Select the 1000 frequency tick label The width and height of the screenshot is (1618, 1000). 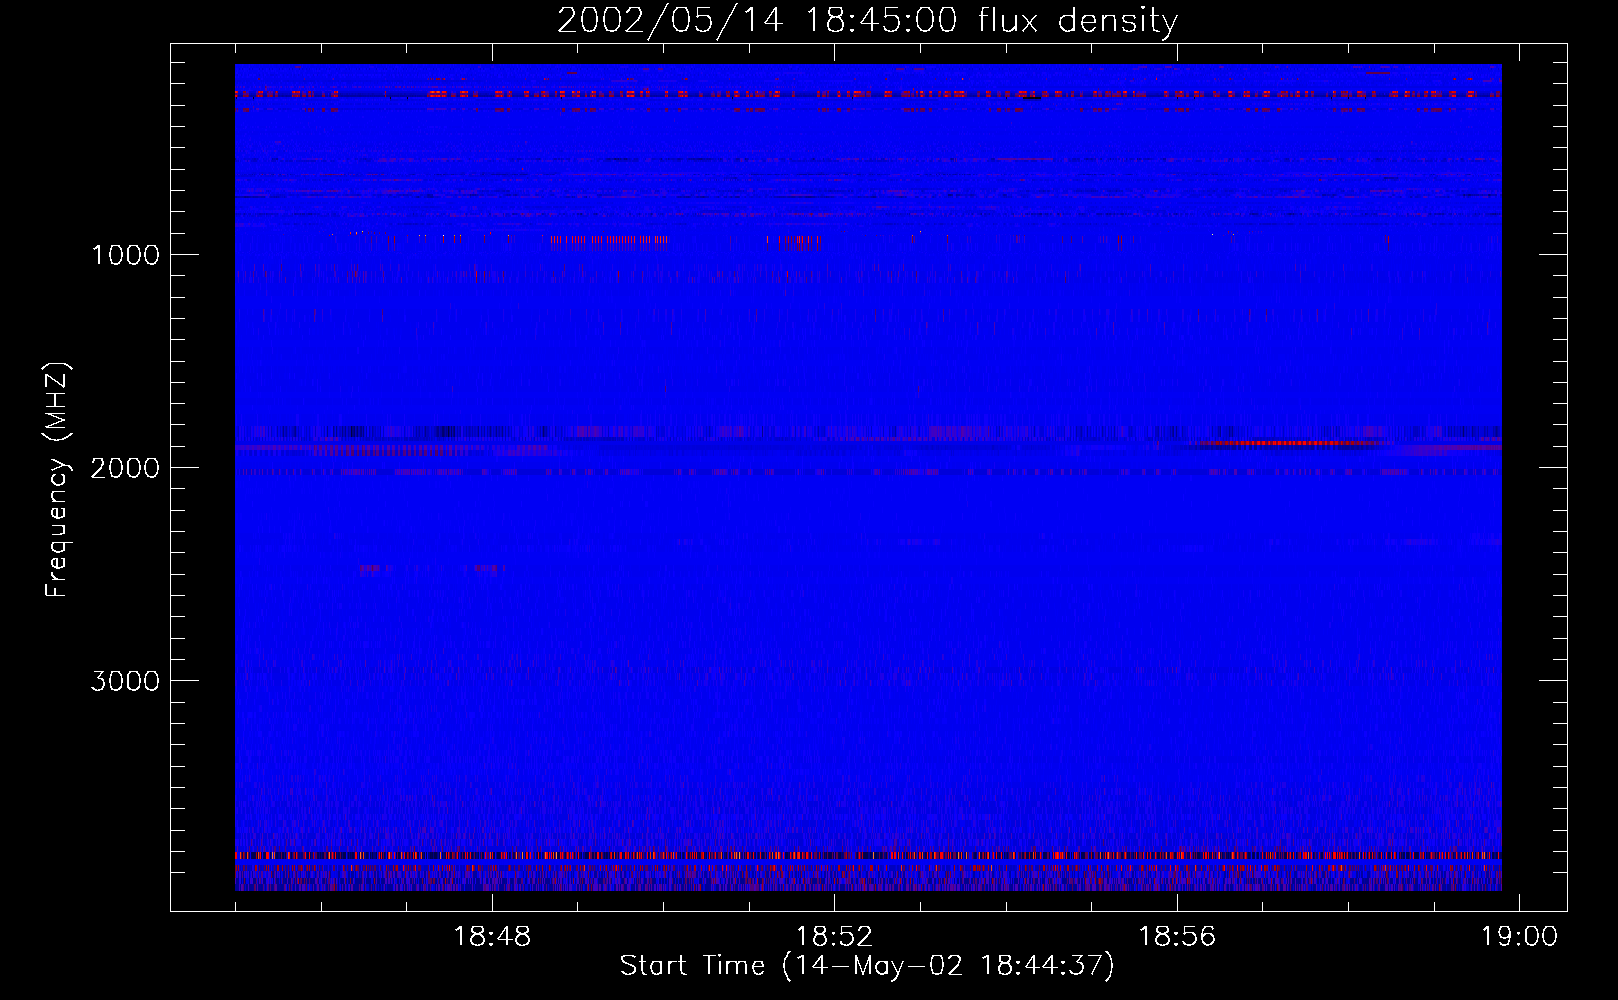click(125, 255)
